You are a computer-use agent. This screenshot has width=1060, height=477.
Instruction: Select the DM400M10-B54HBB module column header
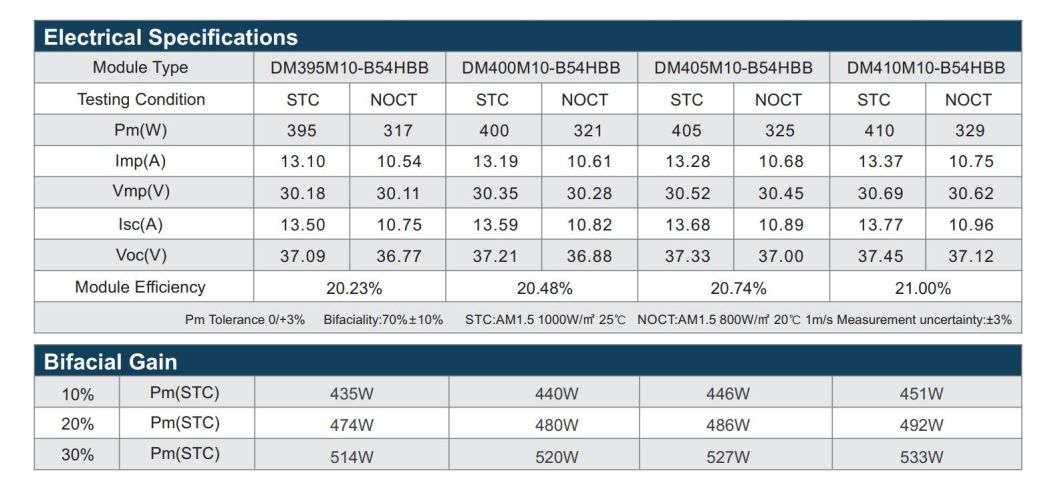point(541,68)
